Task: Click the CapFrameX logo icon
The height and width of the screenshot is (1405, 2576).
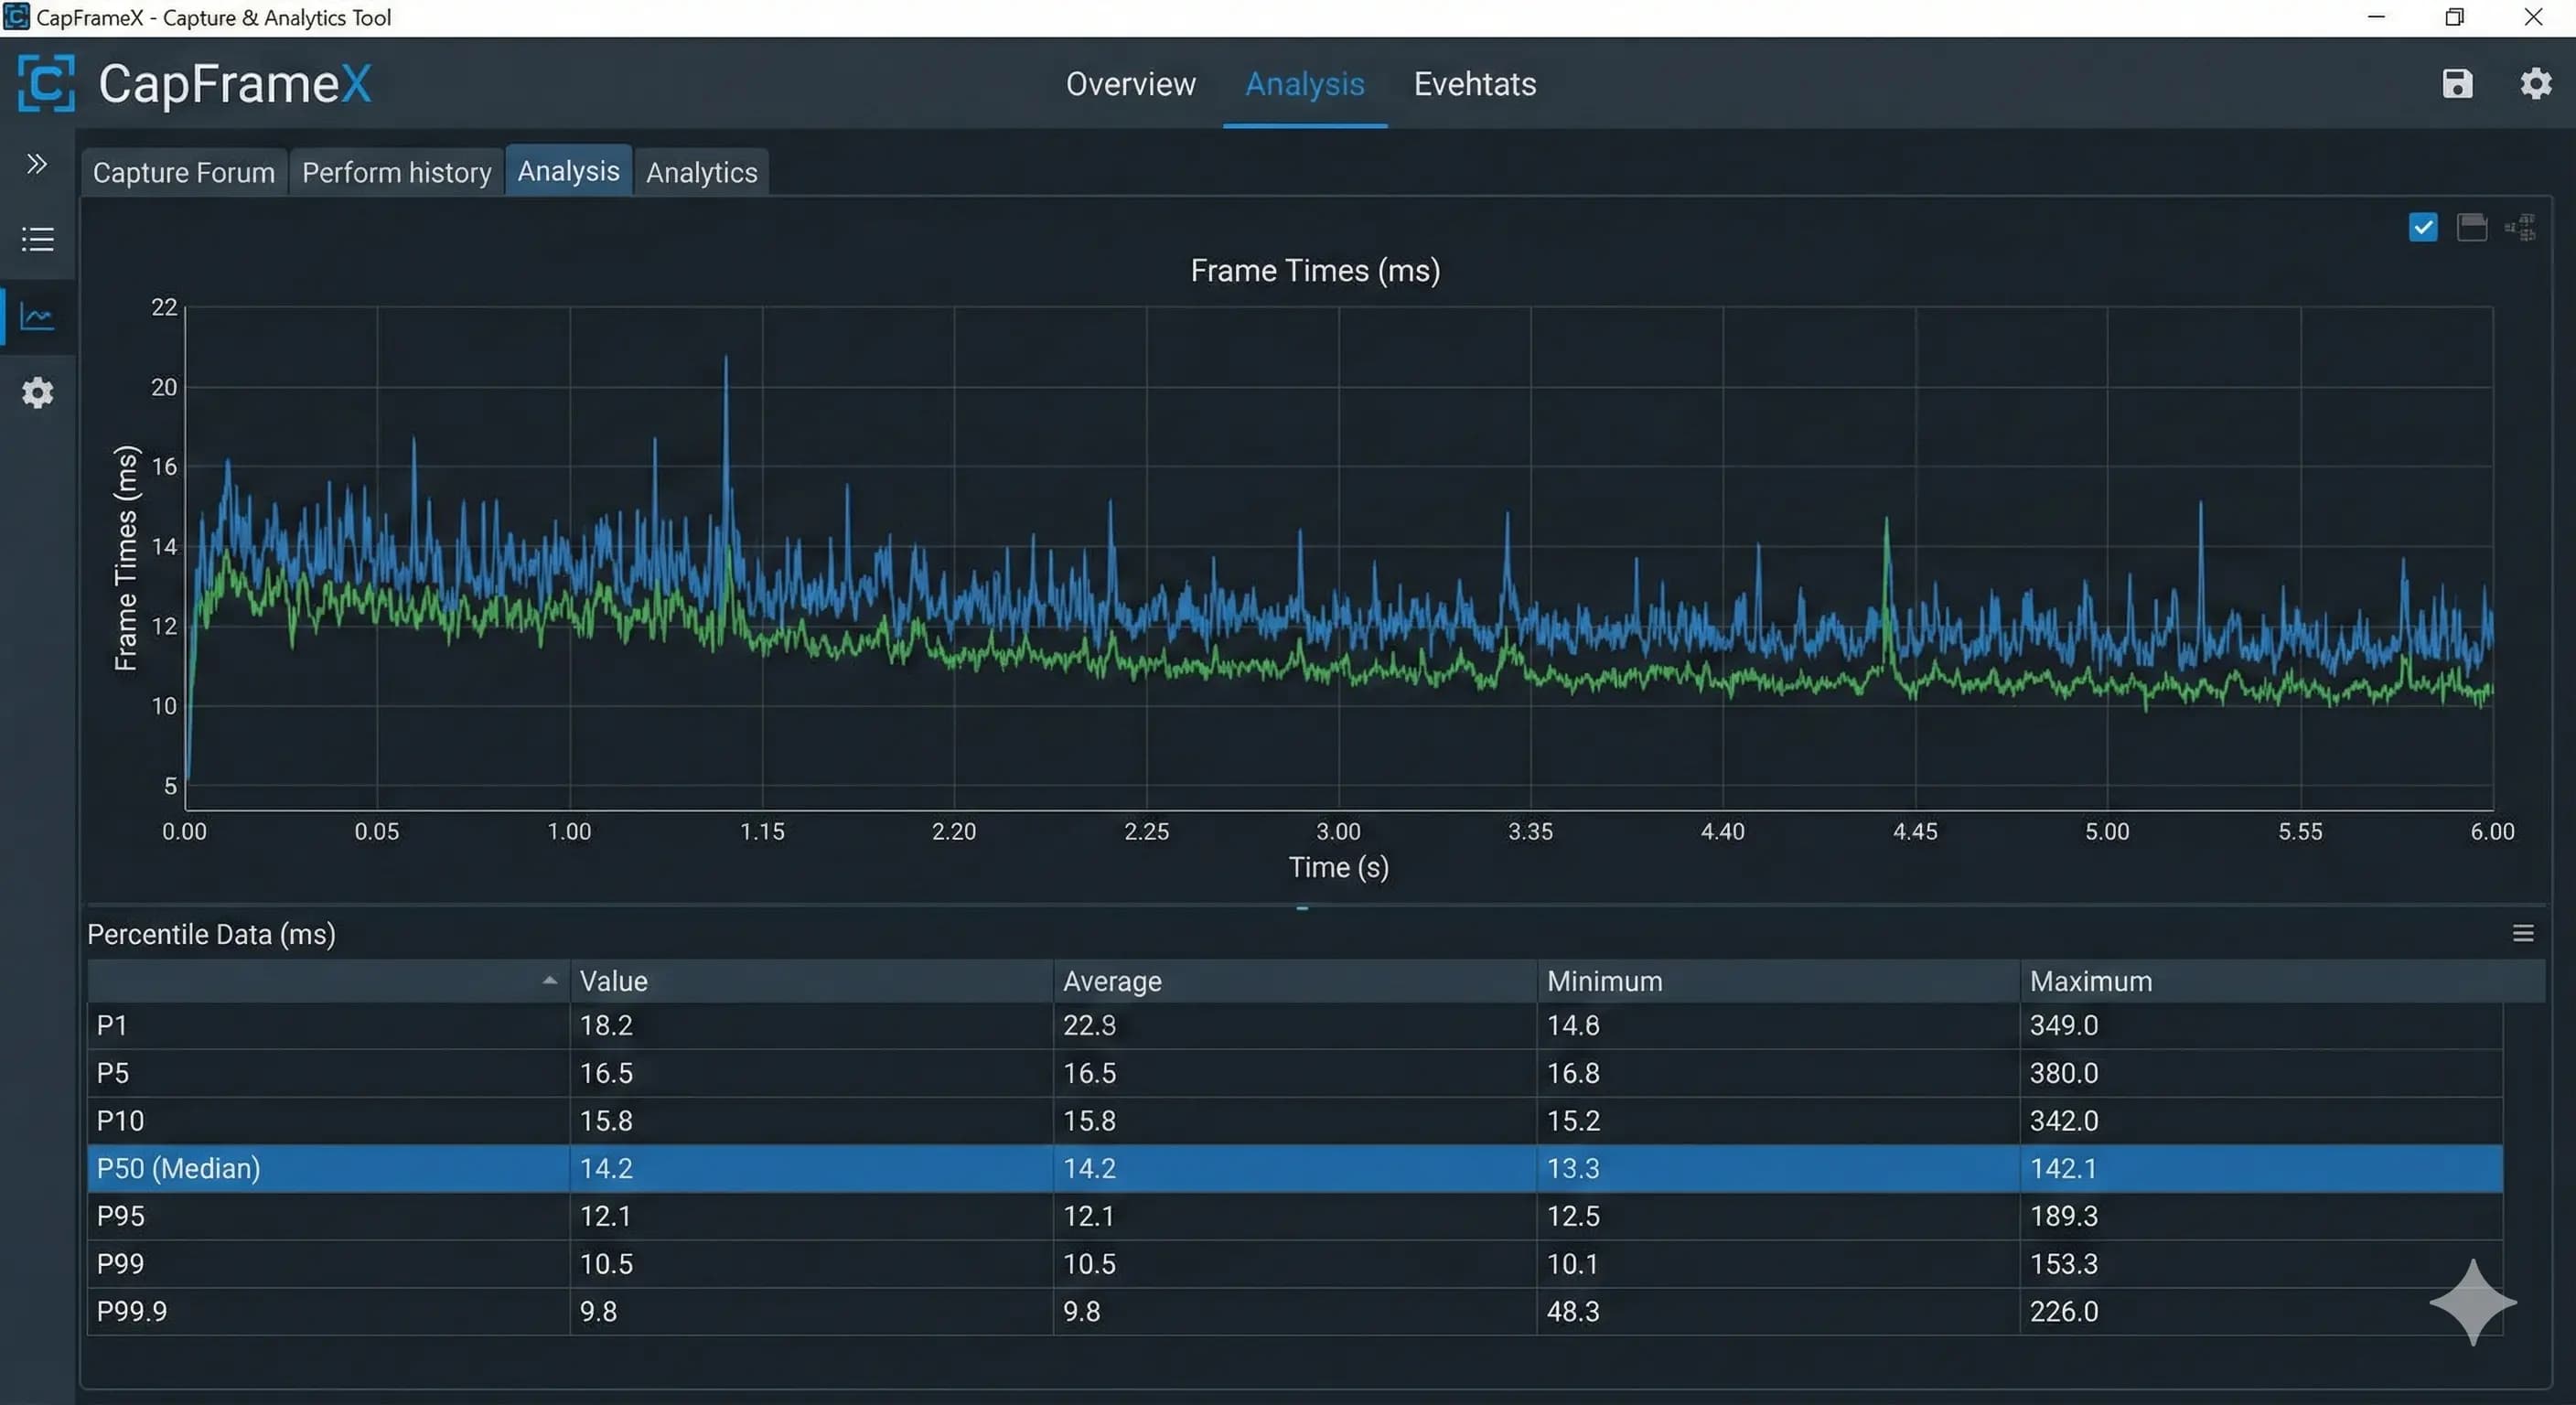Action: [46, 83]
